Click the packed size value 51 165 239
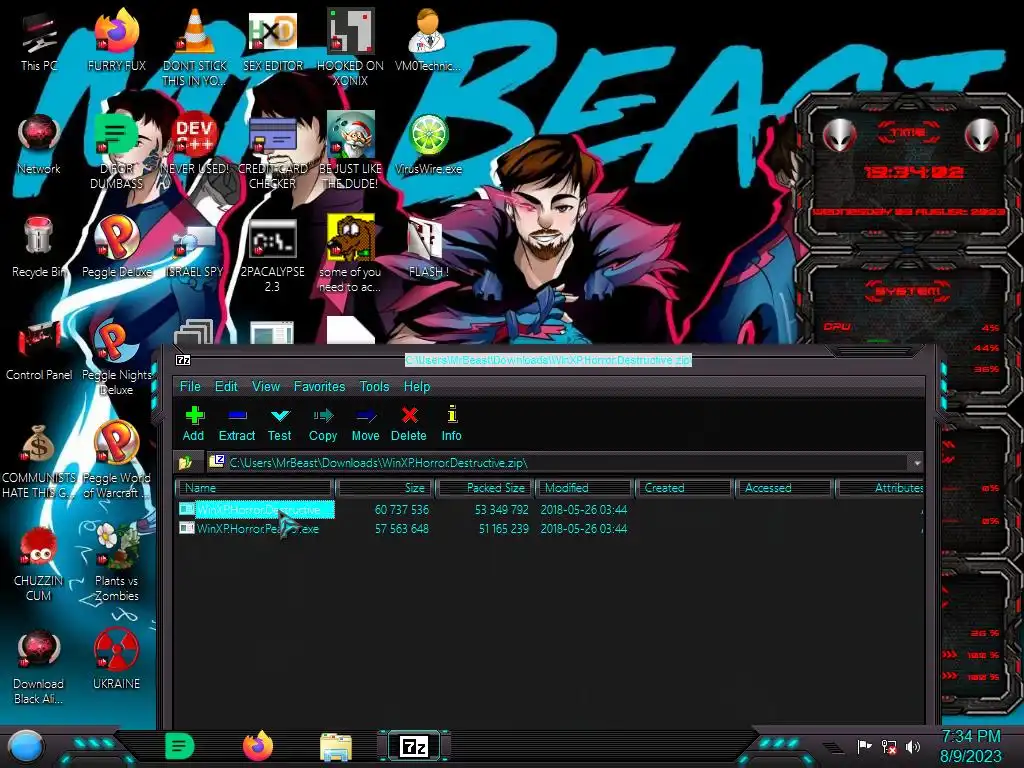Viewport: 1024px width, 768px height. tap(504, 528)
